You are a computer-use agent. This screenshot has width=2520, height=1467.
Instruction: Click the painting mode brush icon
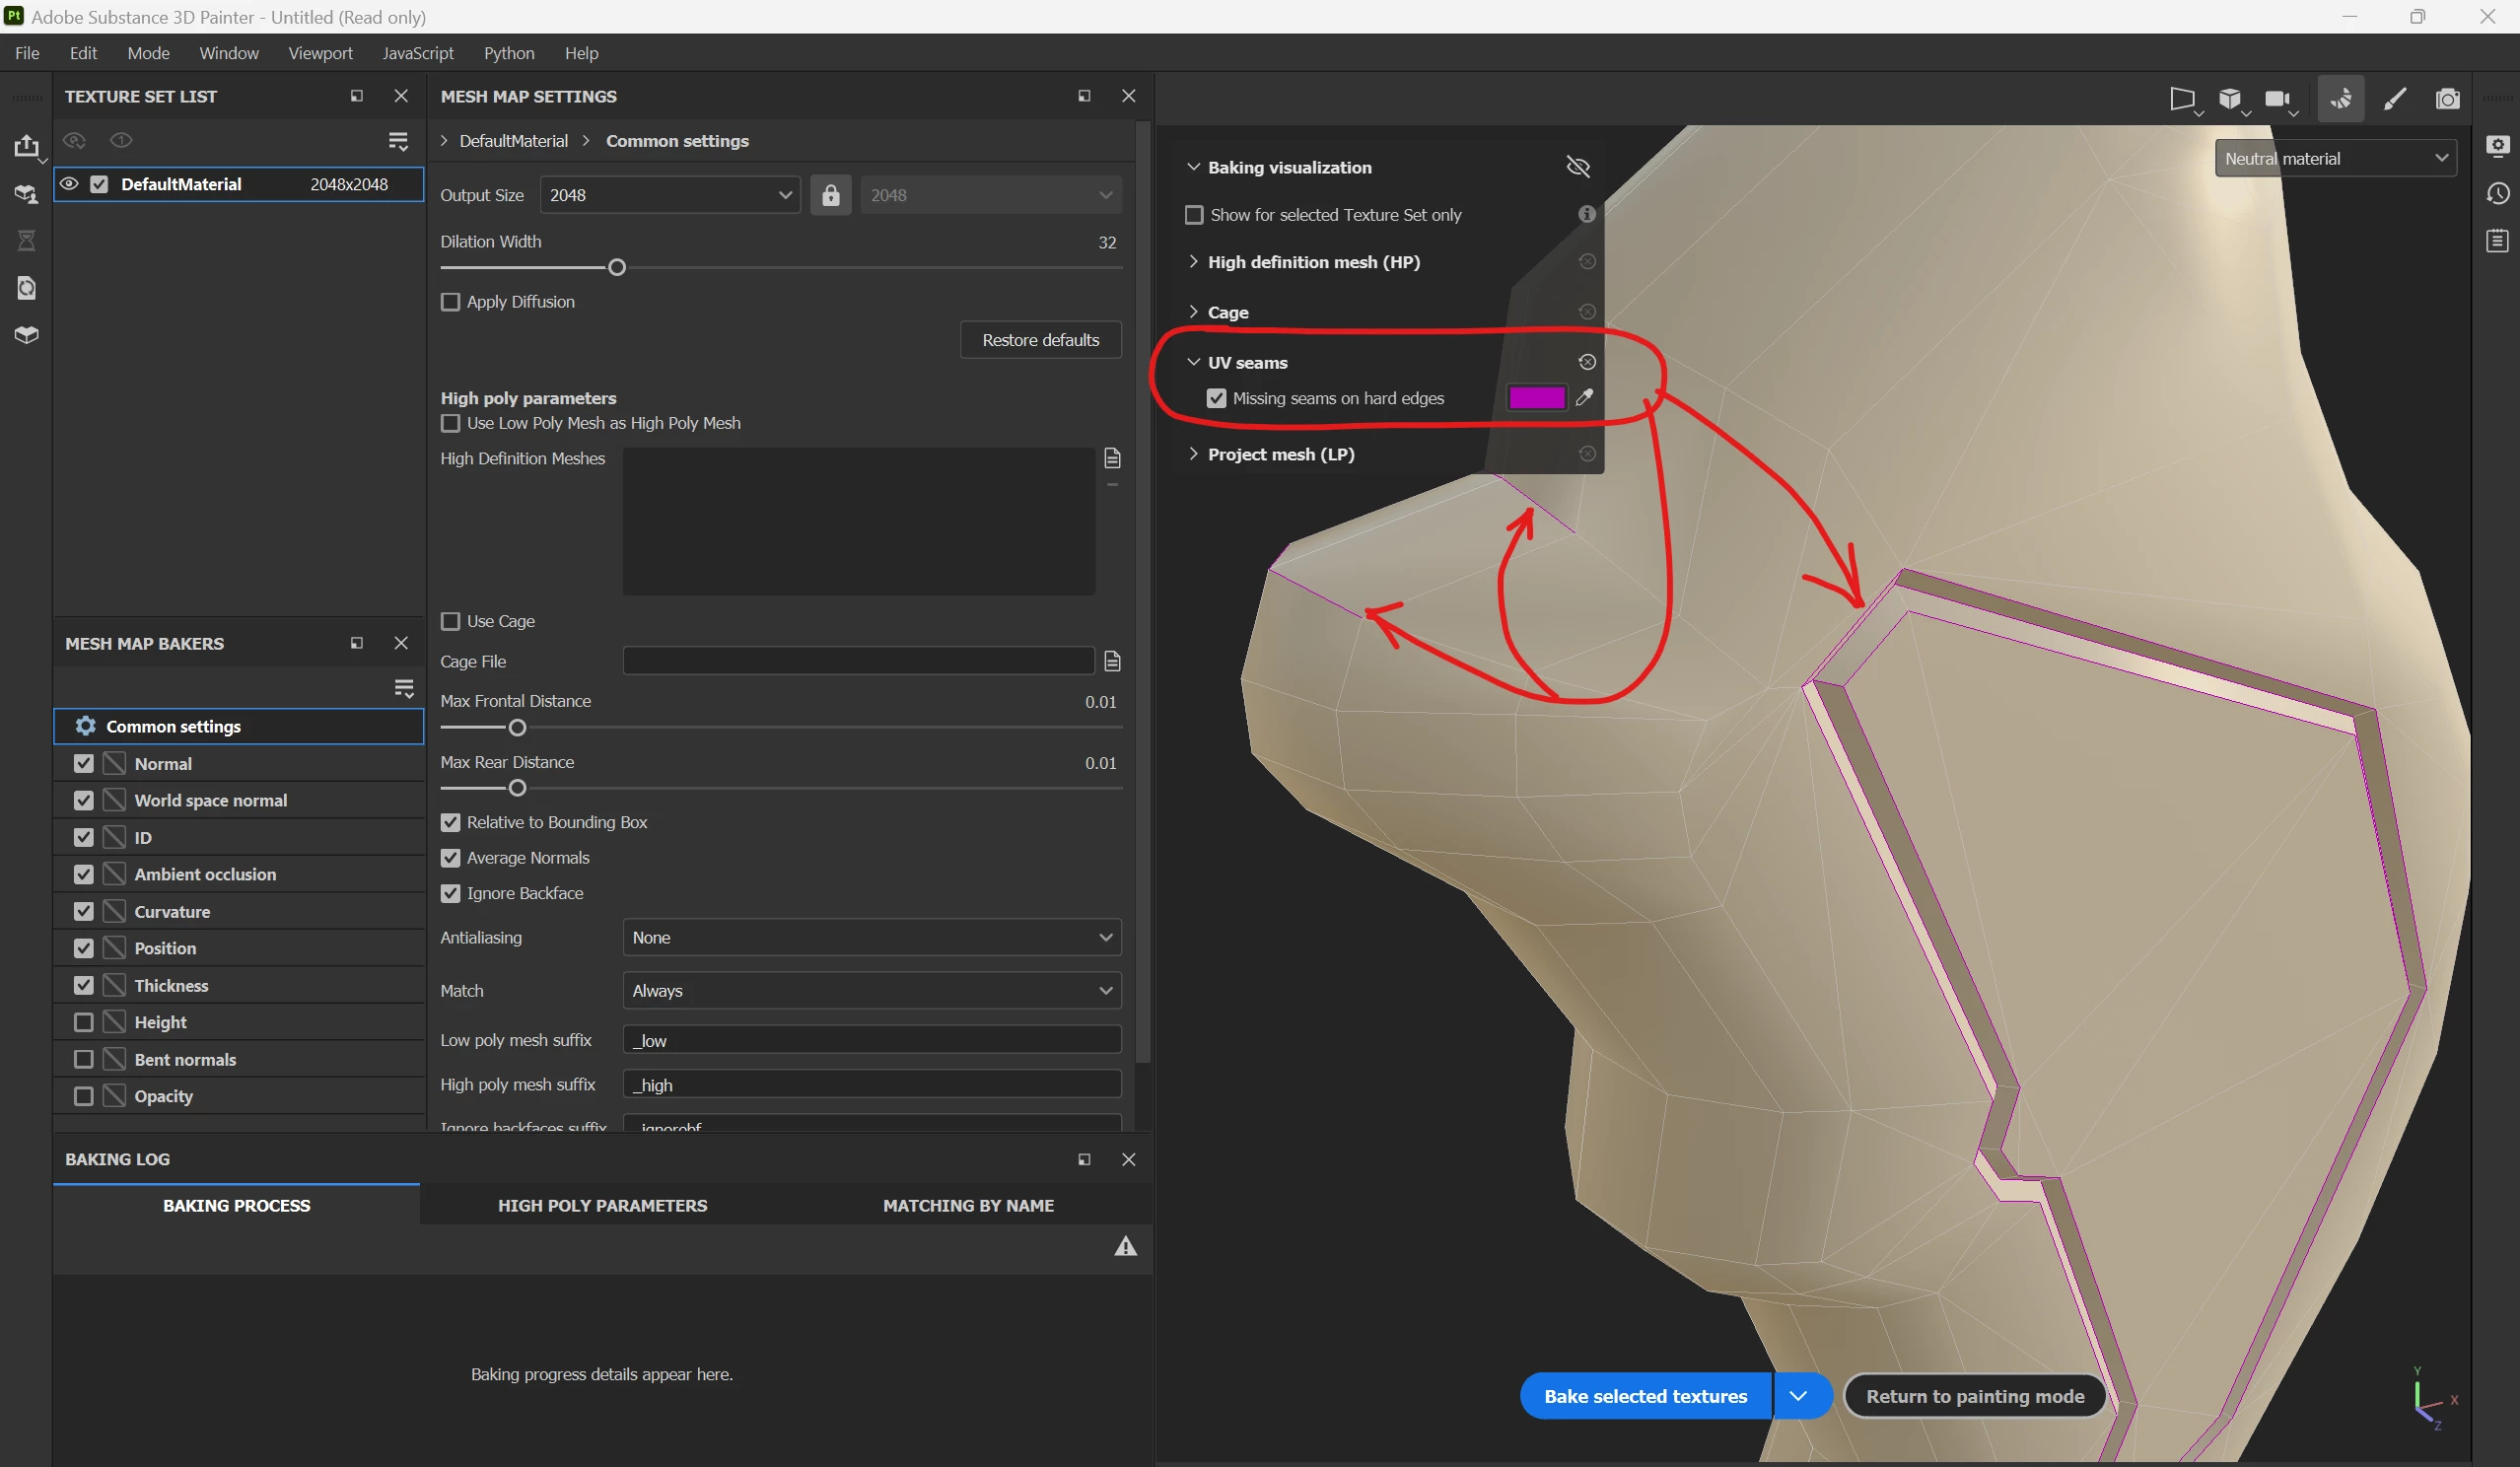2394,98
